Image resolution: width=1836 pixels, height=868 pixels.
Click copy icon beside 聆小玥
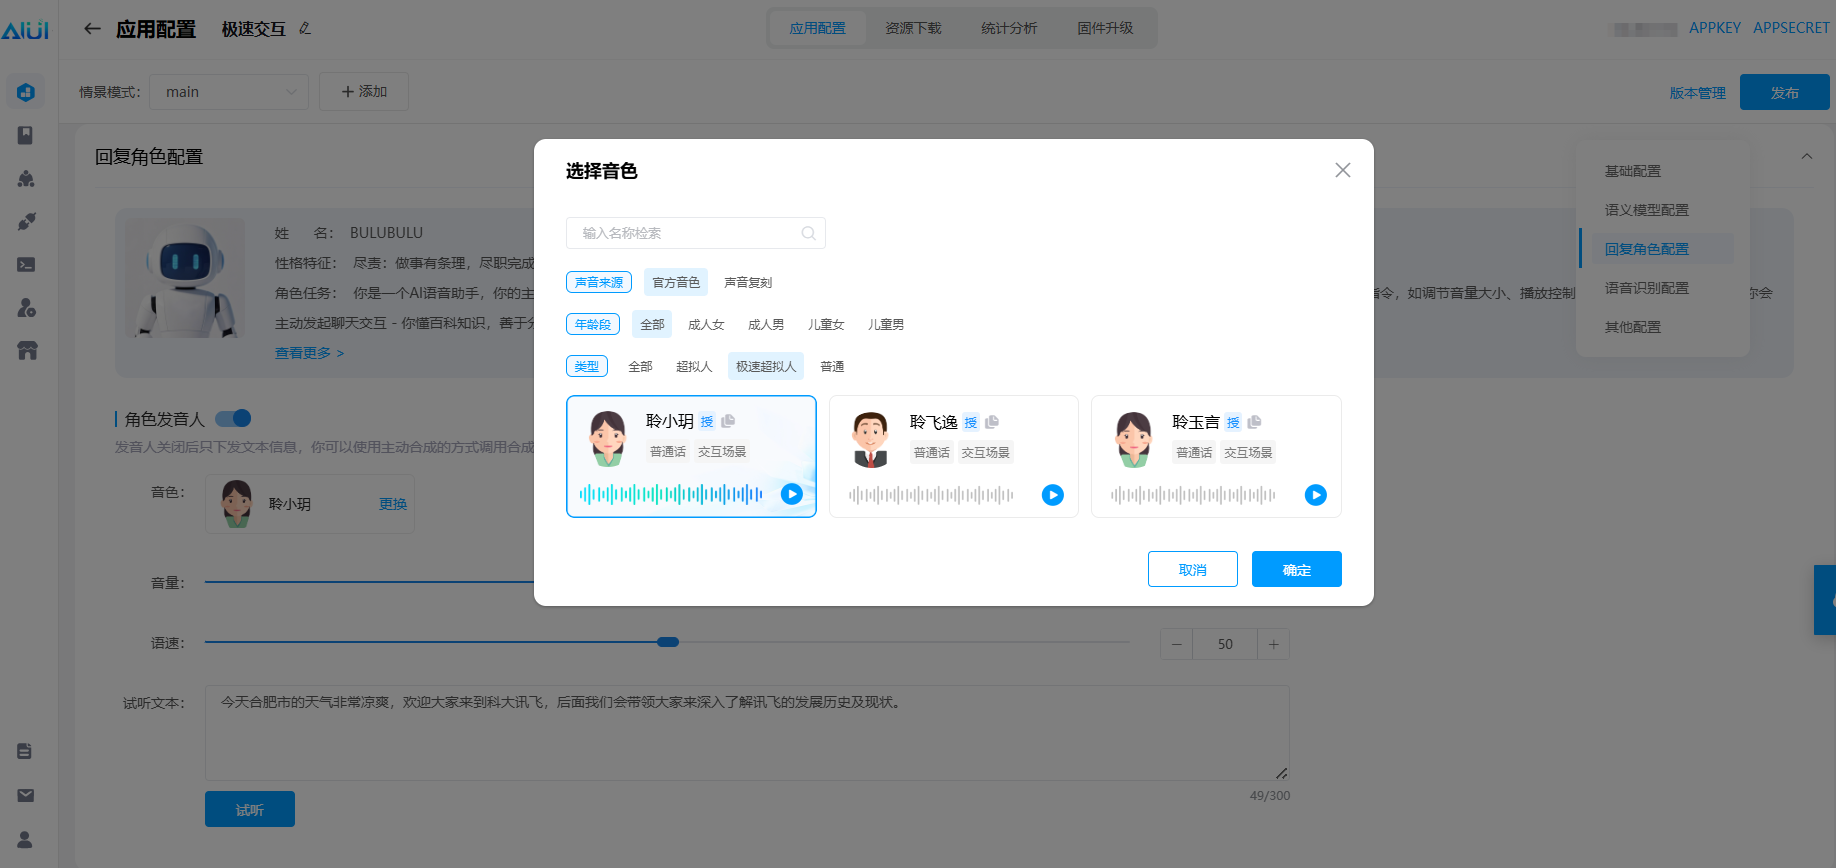[728, 421]
